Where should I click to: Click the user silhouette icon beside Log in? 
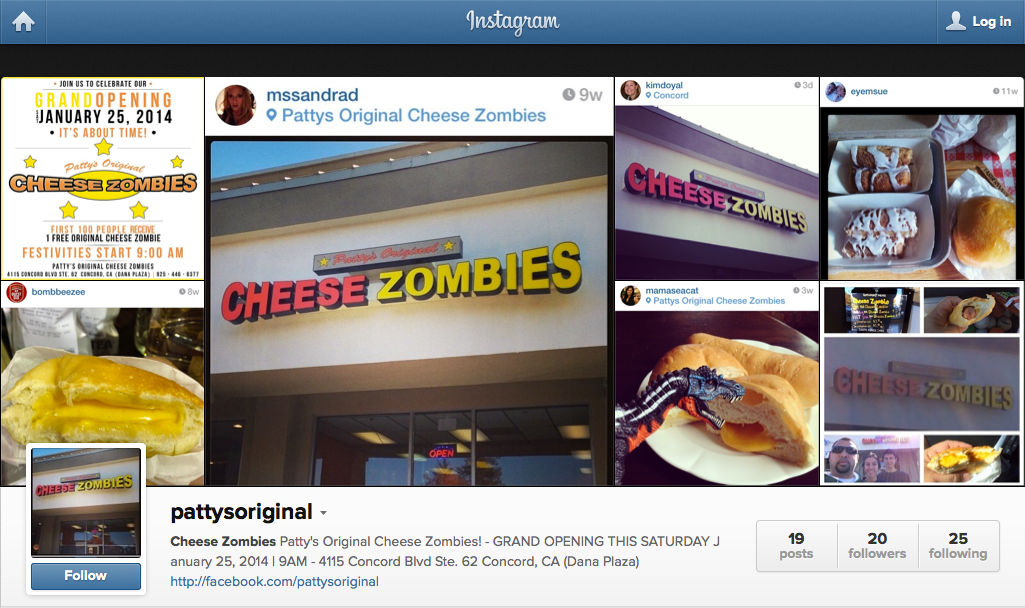(956, 21)
